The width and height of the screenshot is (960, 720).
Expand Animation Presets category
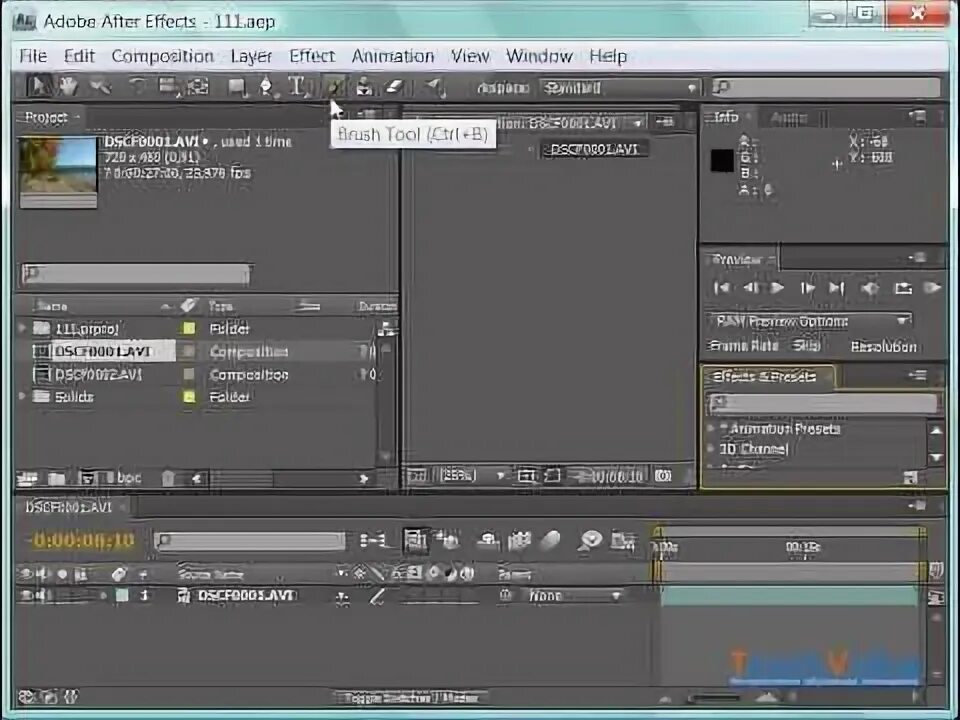[711, 429]
